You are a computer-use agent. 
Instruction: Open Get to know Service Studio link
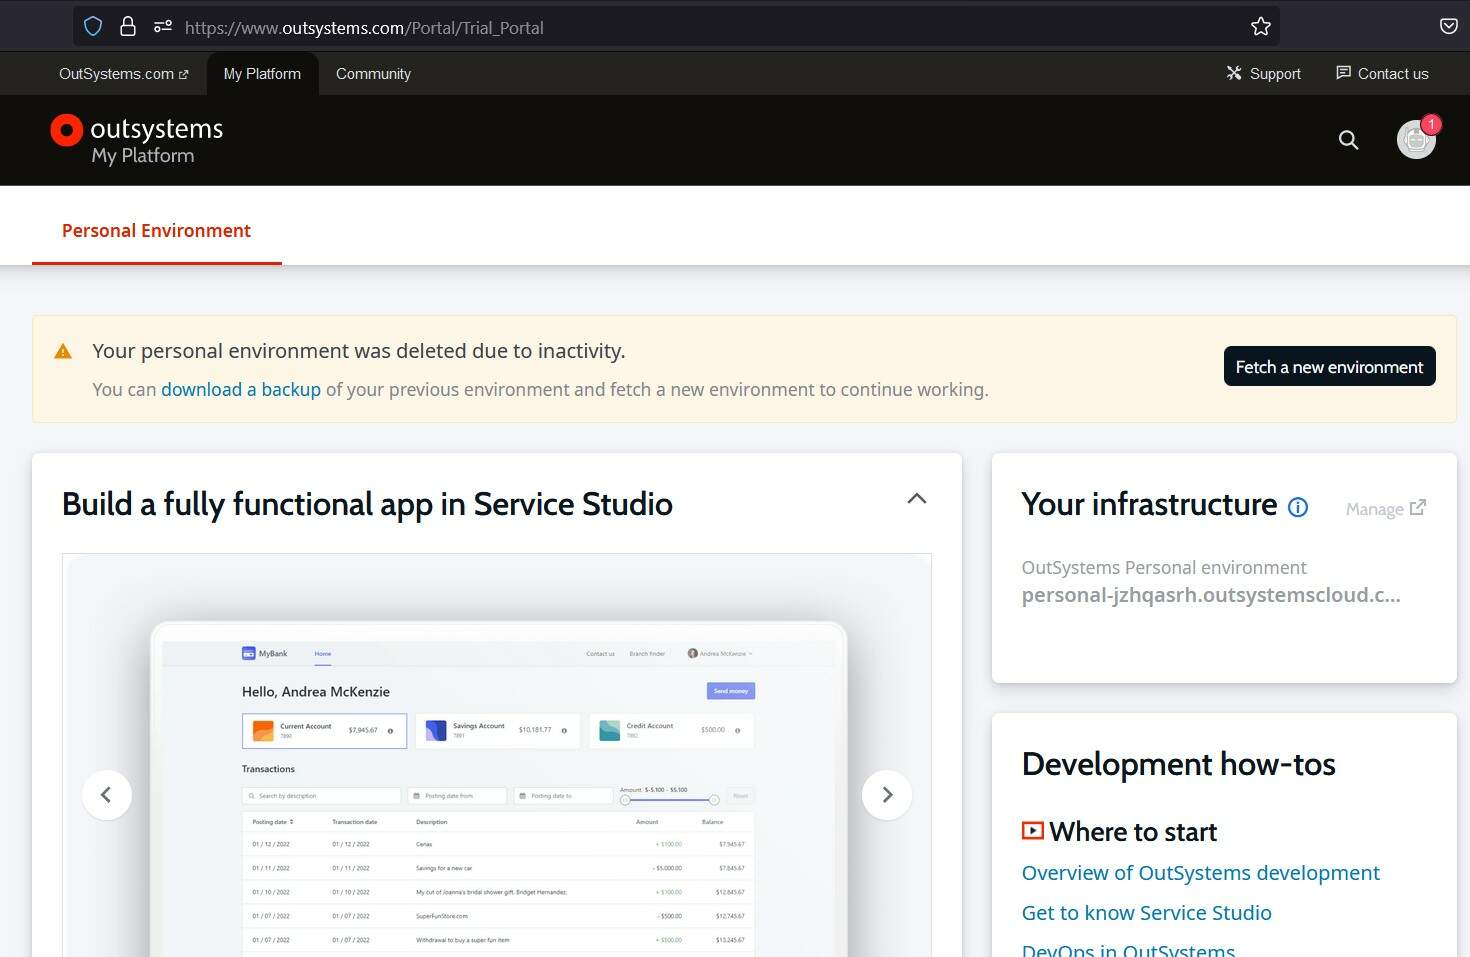click(1147, 913)
